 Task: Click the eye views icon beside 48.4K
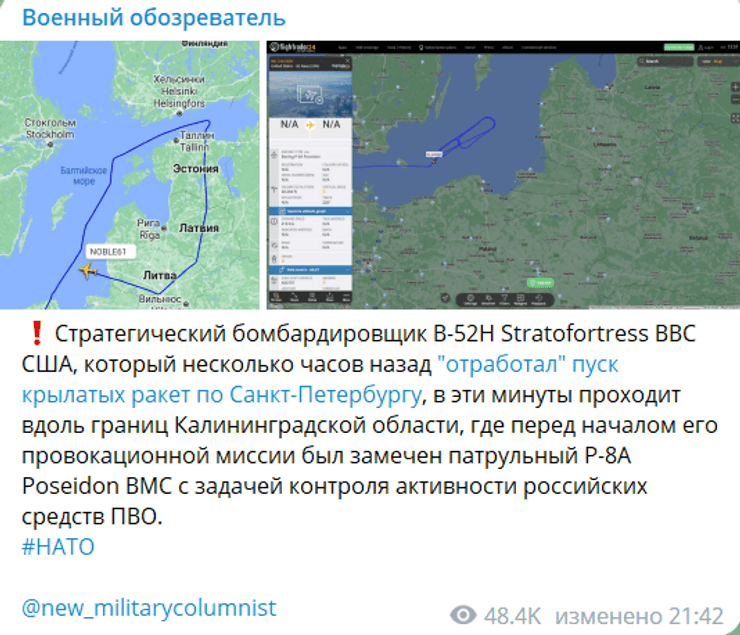pos(463,615)
